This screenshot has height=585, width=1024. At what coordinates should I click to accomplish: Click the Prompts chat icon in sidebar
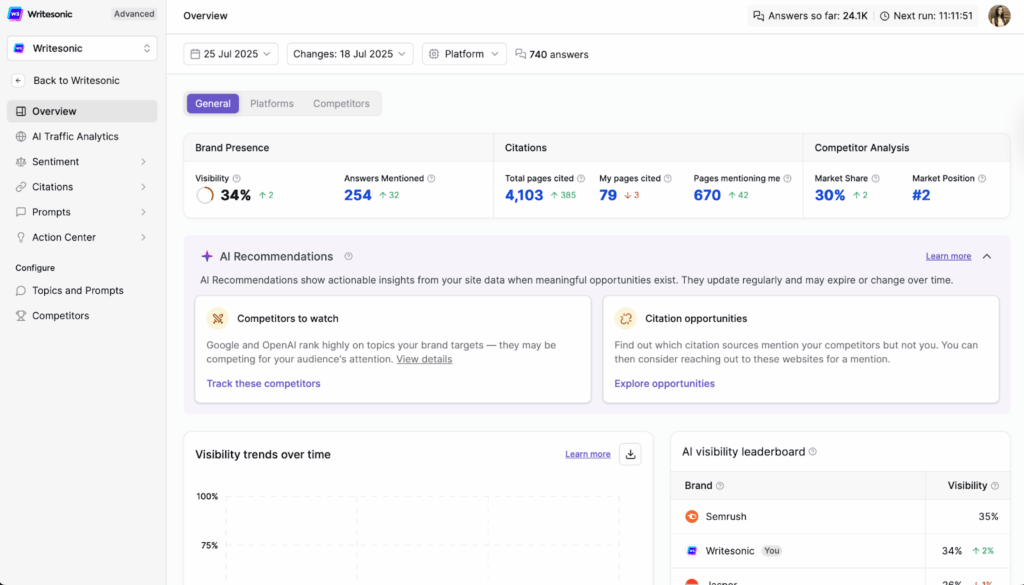click(x=21, y=212)
